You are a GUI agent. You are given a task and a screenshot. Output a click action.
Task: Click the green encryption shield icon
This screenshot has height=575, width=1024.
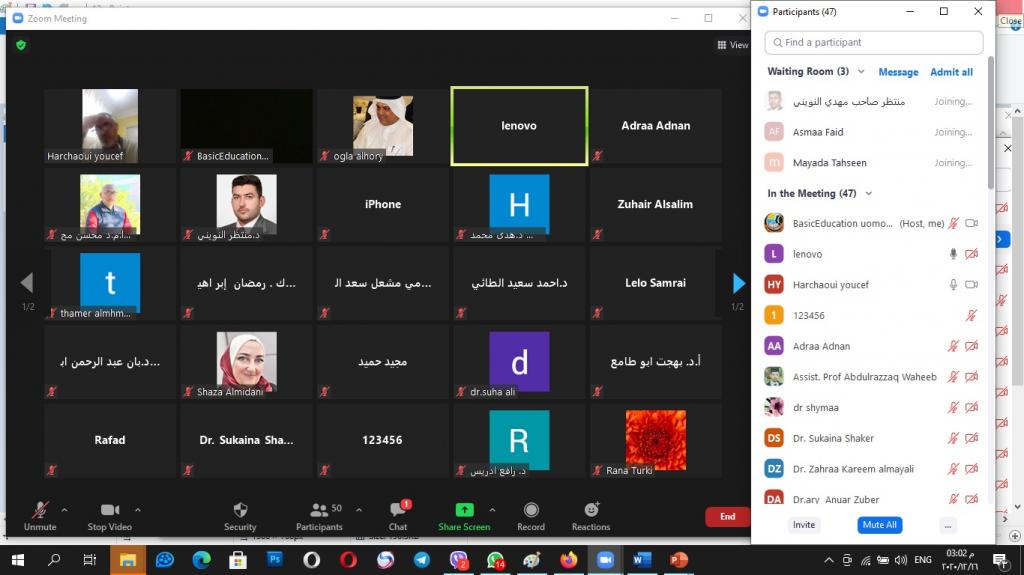pyautogui.click(x=21, y=45)
